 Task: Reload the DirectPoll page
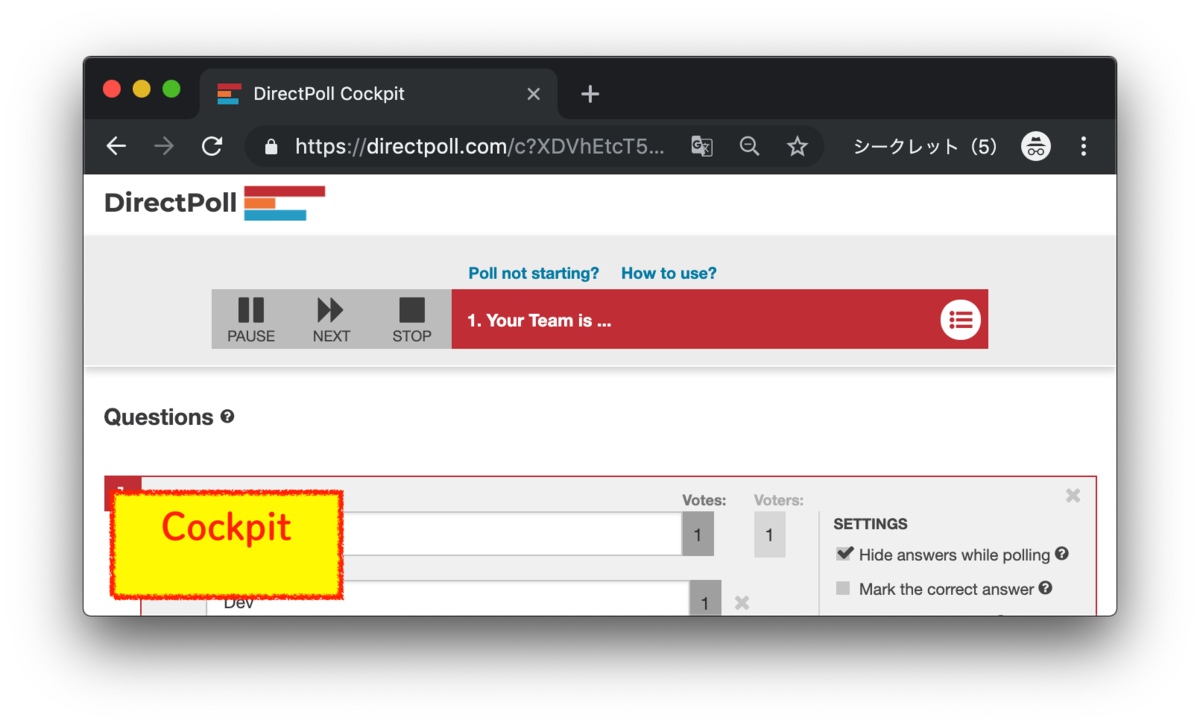(x=212, y=146)
